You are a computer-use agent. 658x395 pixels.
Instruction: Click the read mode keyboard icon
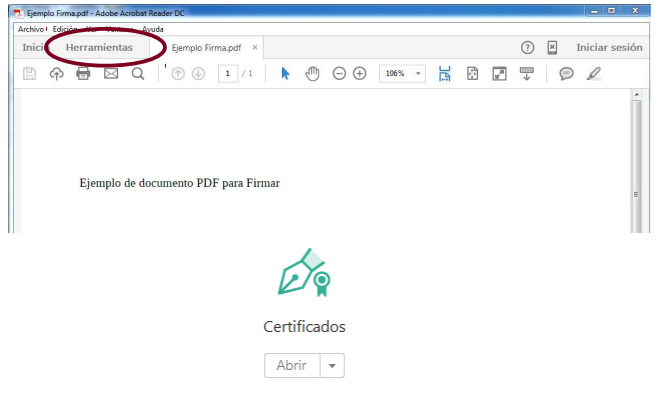[527, 74]
